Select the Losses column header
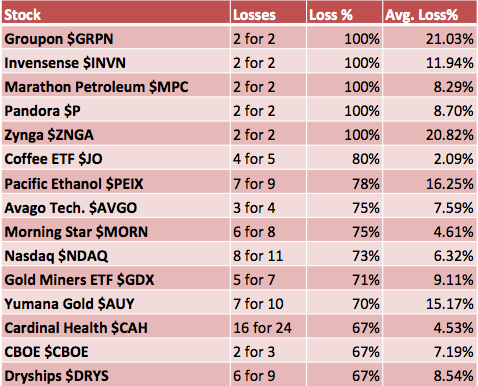Image resolution: width=478 pixels, height=386 pixels. tap(268, 14)
